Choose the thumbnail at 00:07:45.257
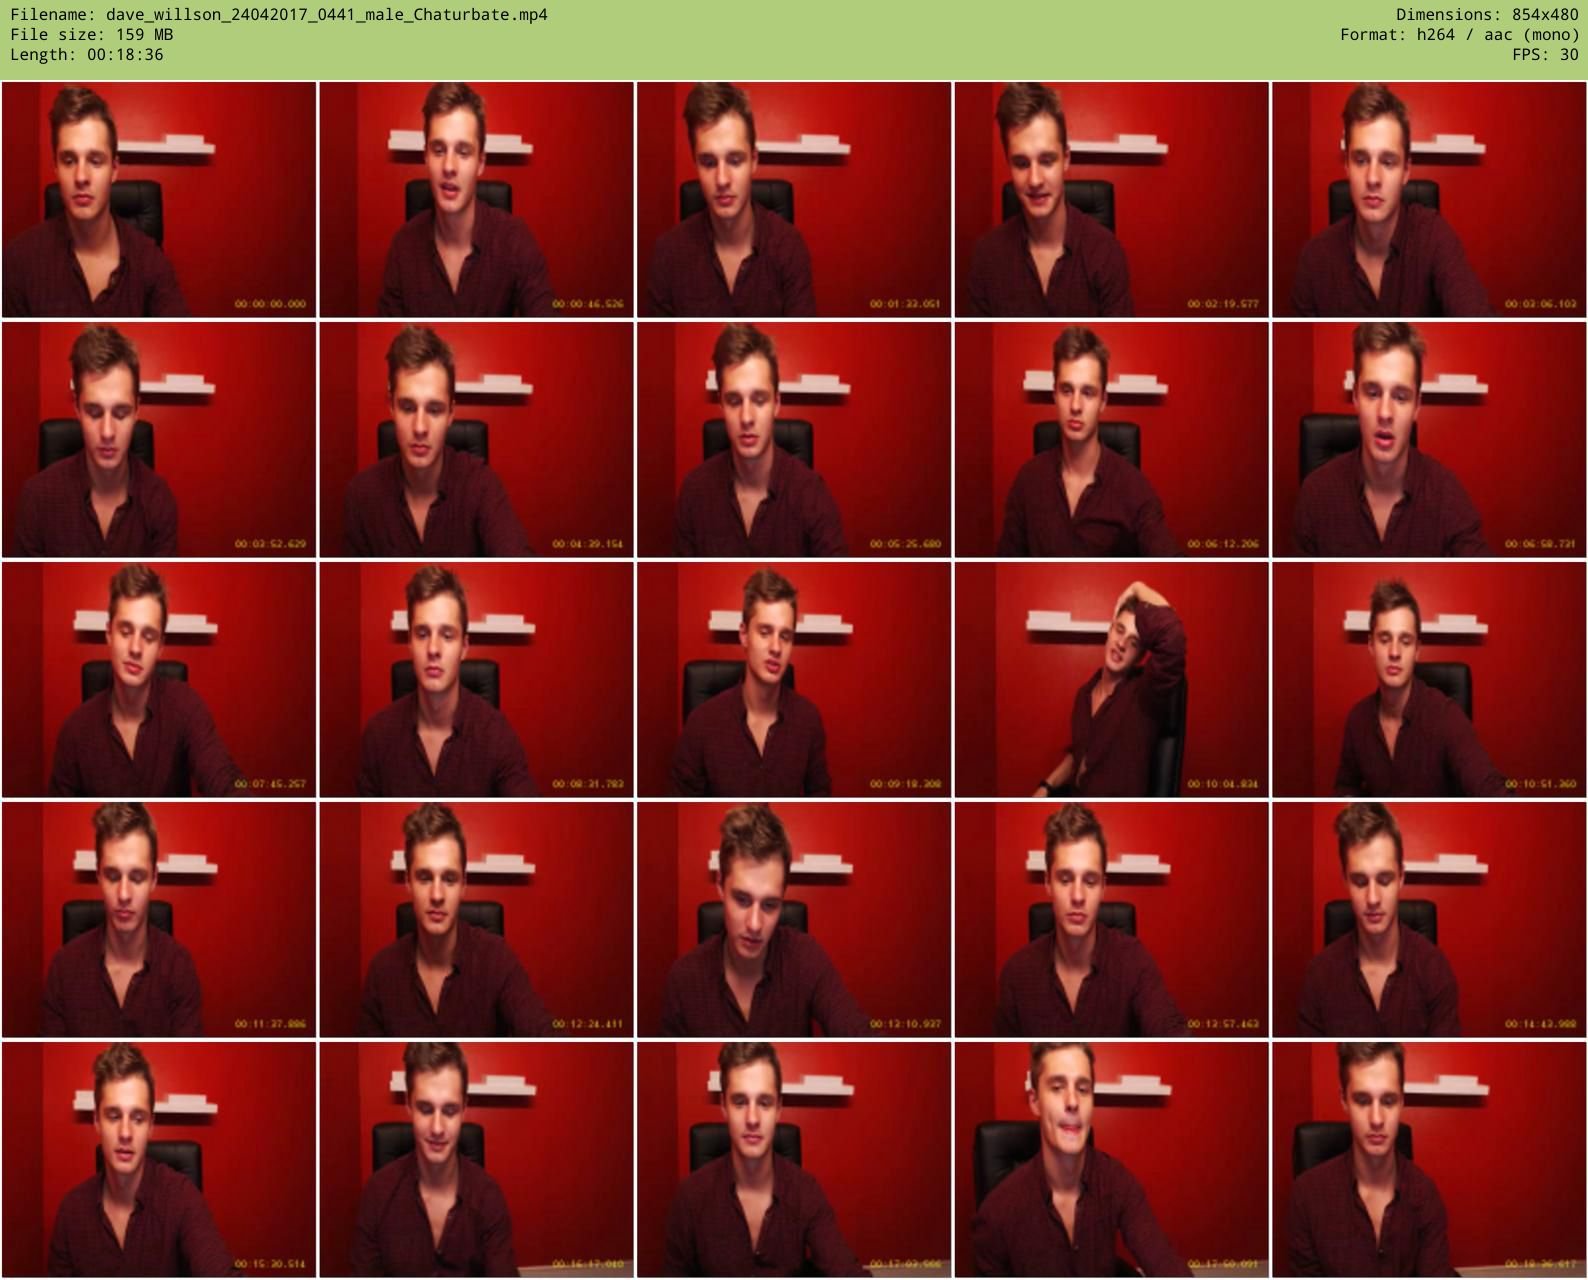The width and height of the screenshot is (1588, 1280). click(159, 680)
